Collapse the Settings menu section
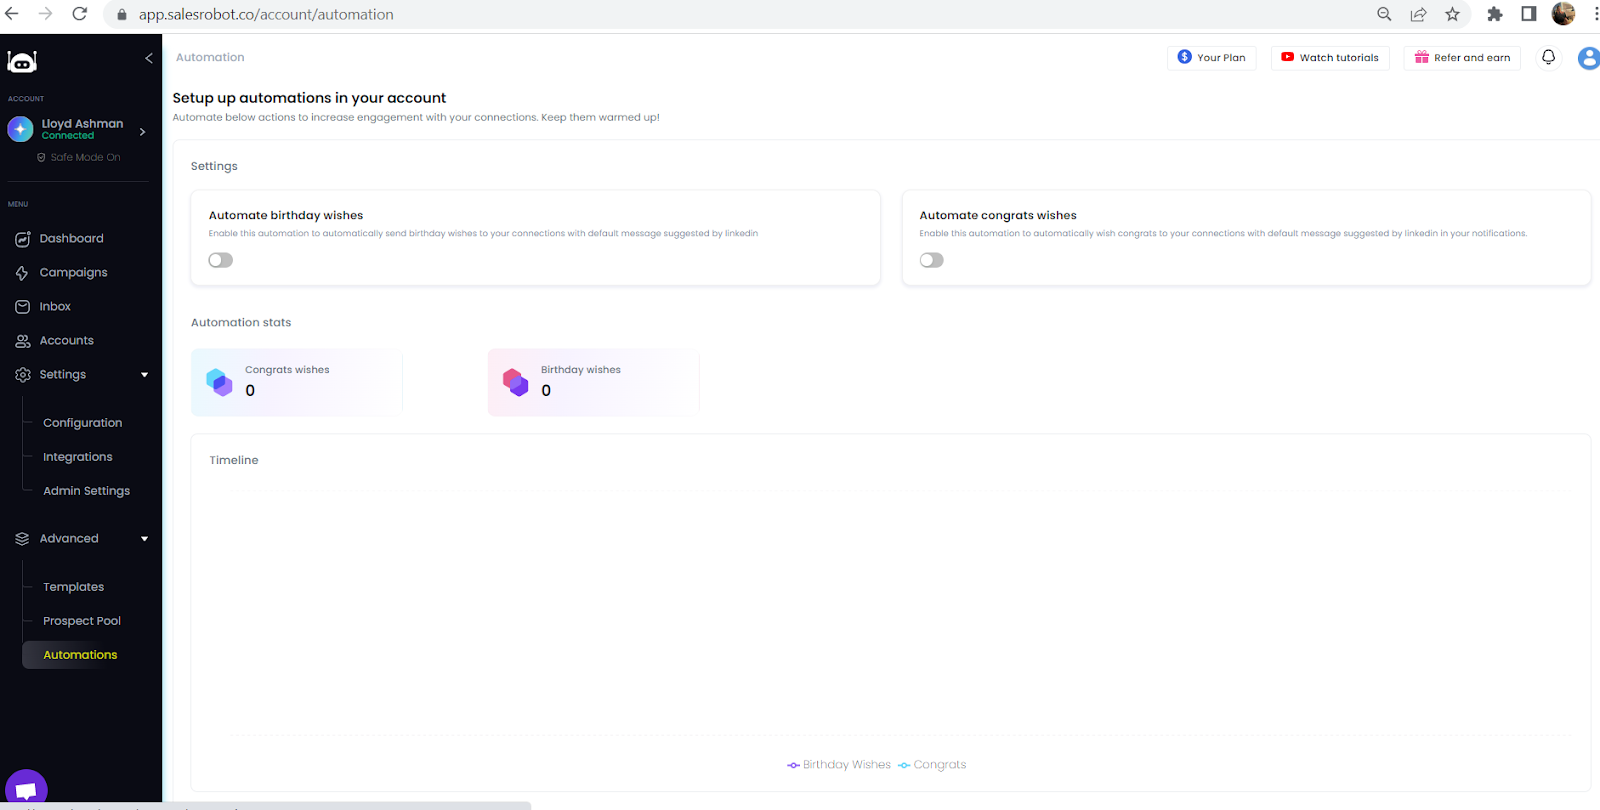 (x=144, y=375)
